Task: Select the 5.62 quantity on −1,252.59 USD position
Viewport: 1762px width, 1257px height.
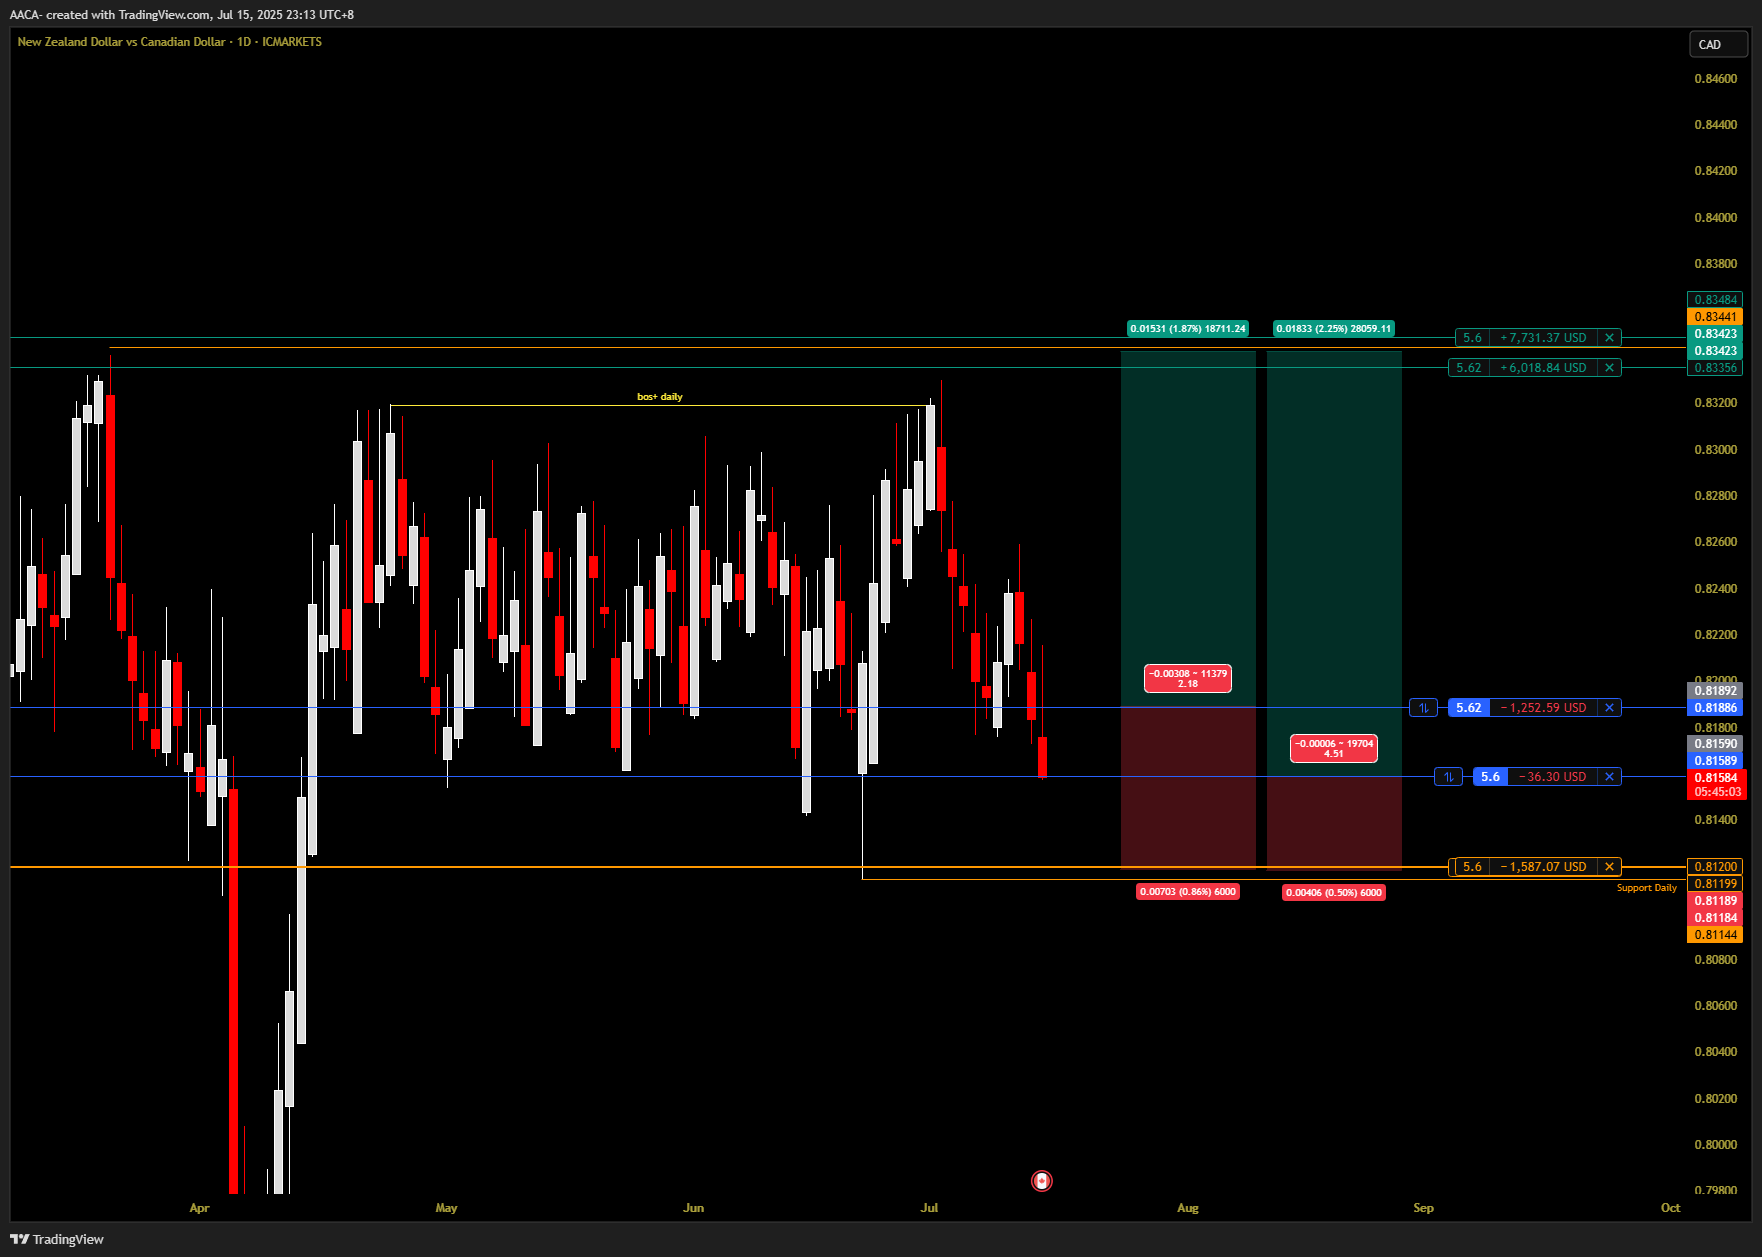Action: click(1468, 708)
